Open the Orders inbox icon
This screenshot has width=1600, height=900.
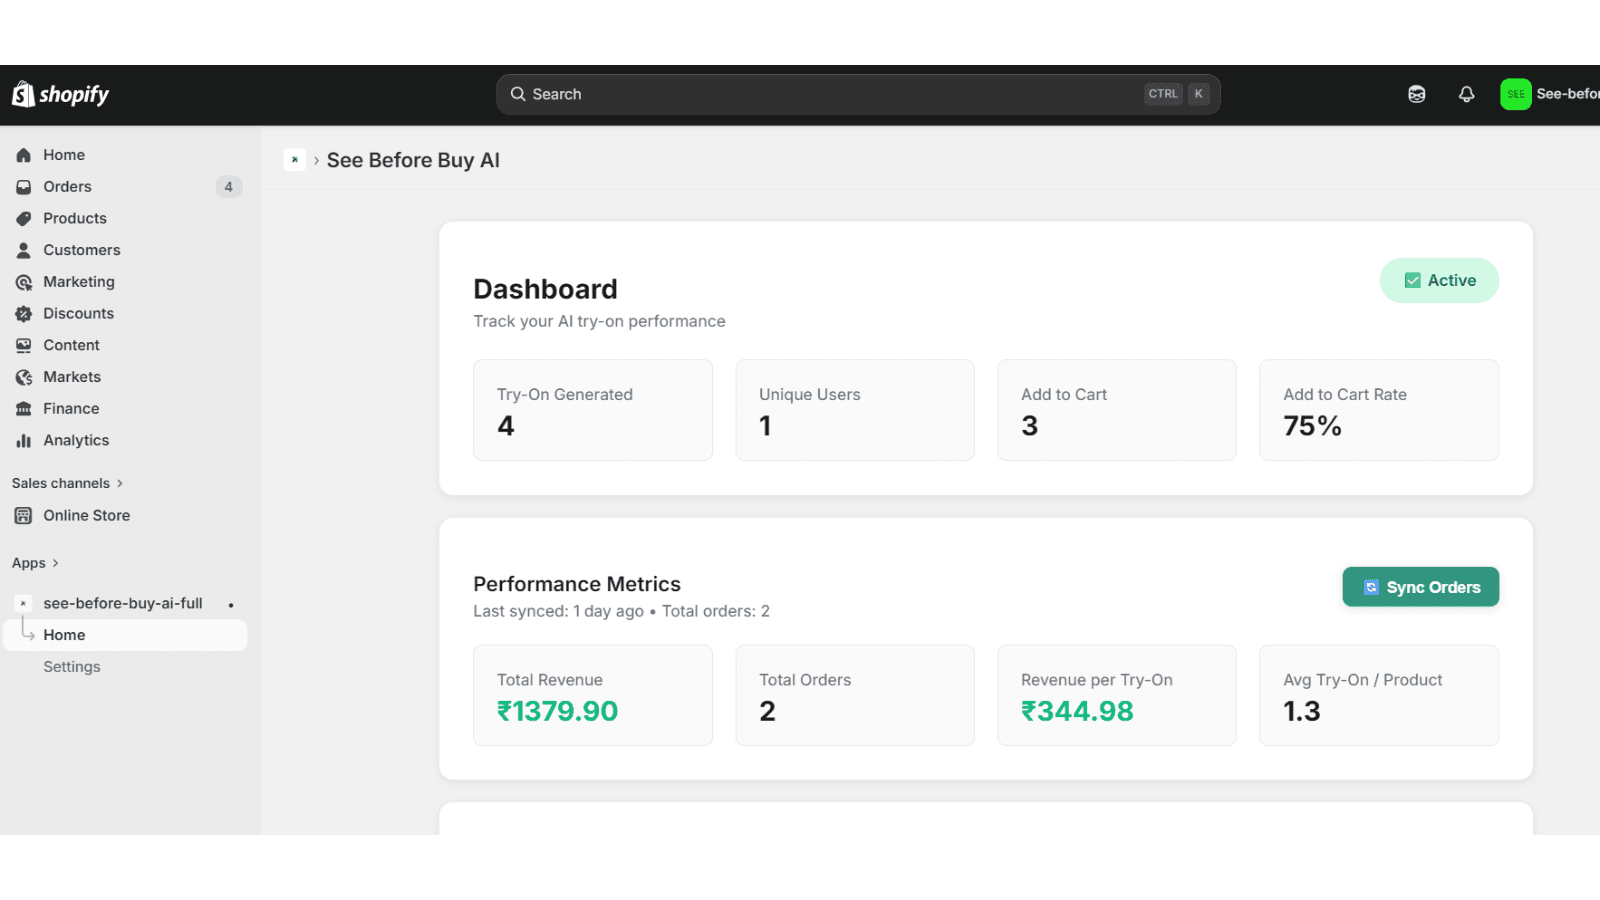point(24,187)
